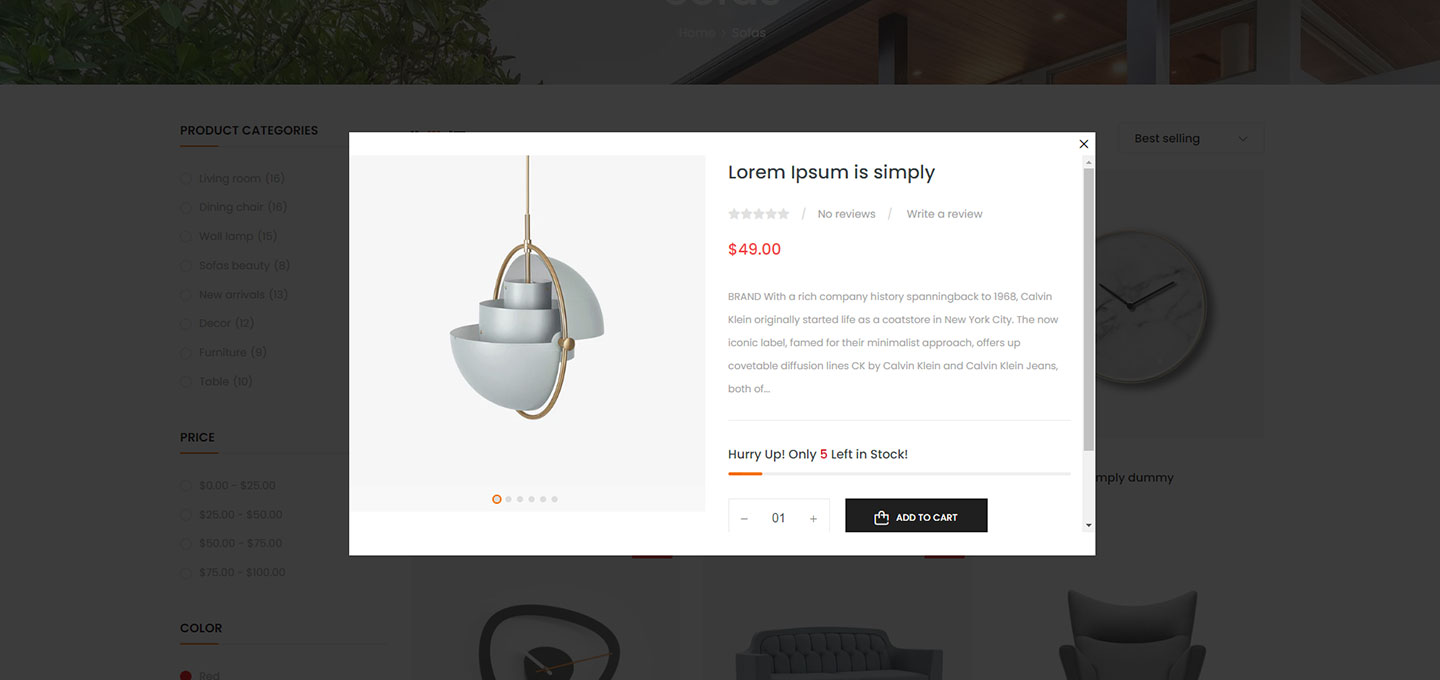The width and height of the screenshot is (1440, 680).
Task: Click the quantity input field showing 01
Action: [x=779, y=518]
